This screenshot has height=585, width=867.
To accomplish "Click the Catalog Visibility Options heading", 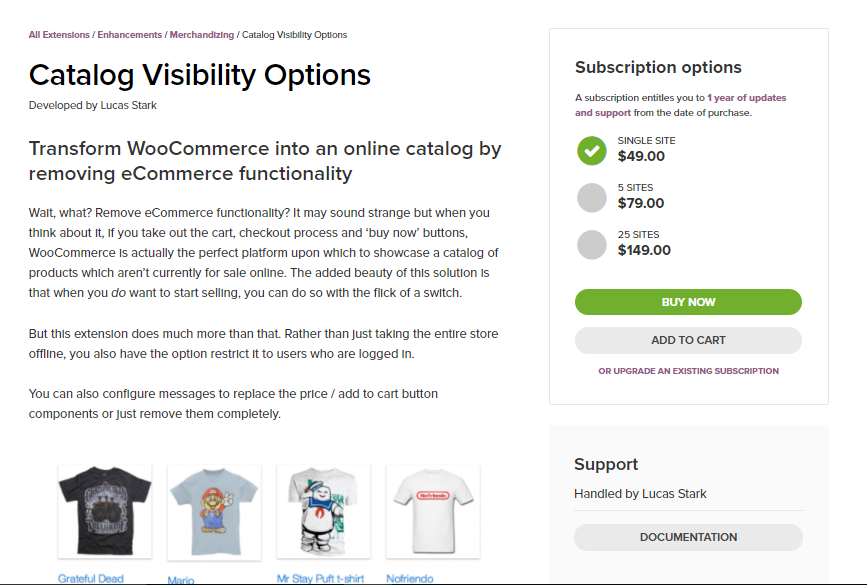I will [200, 75].
